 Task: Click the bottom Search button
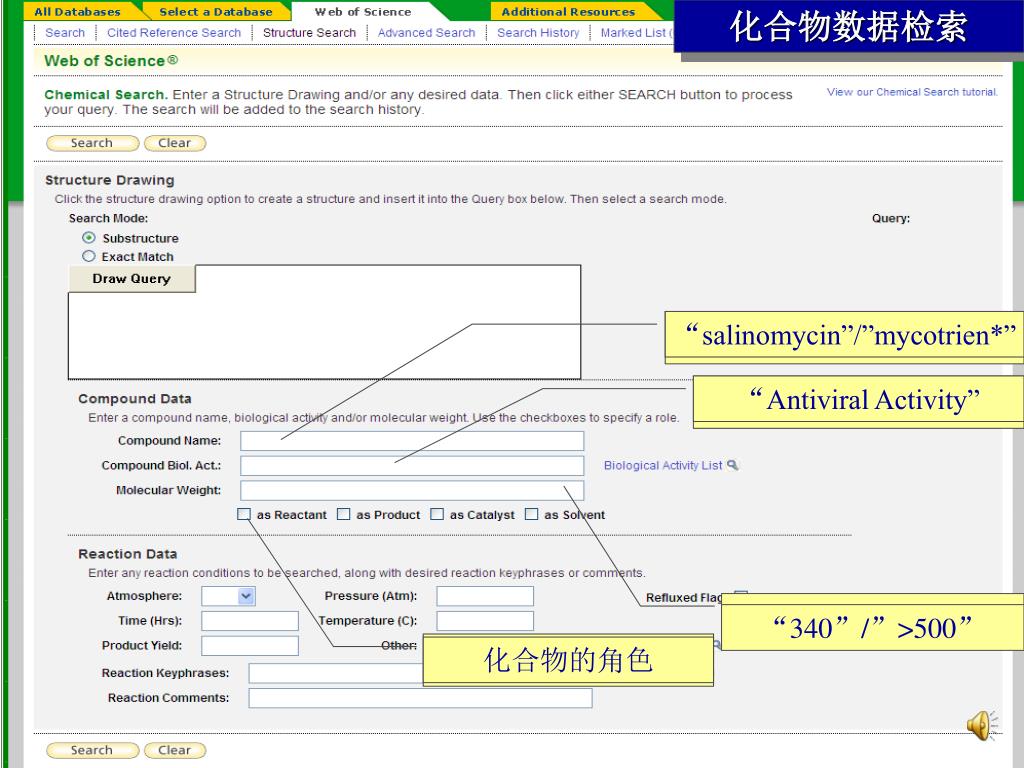click(x=92, y=750)
